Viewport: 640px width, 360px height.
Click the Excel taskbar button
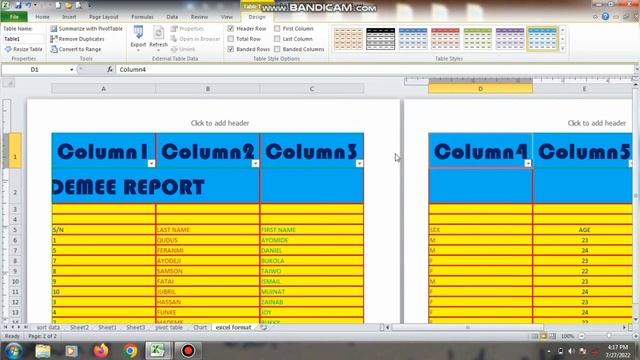coord(158,351)
